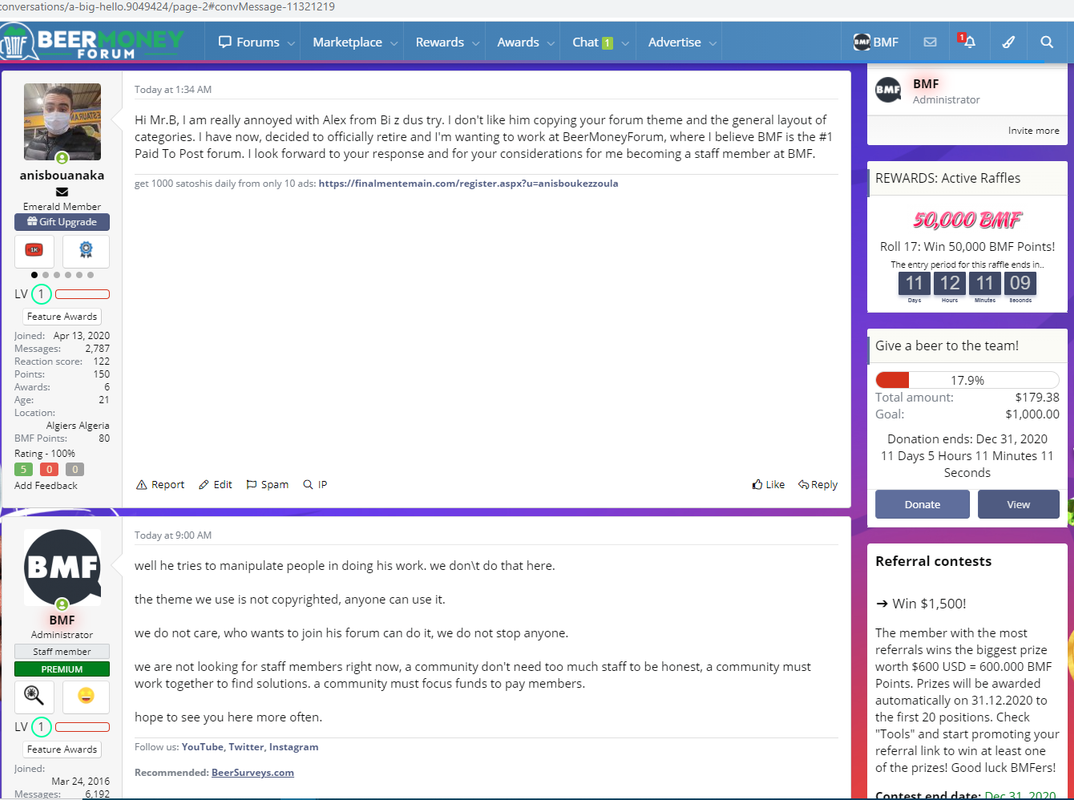Open the Chat menu

[x=592, y=42]
